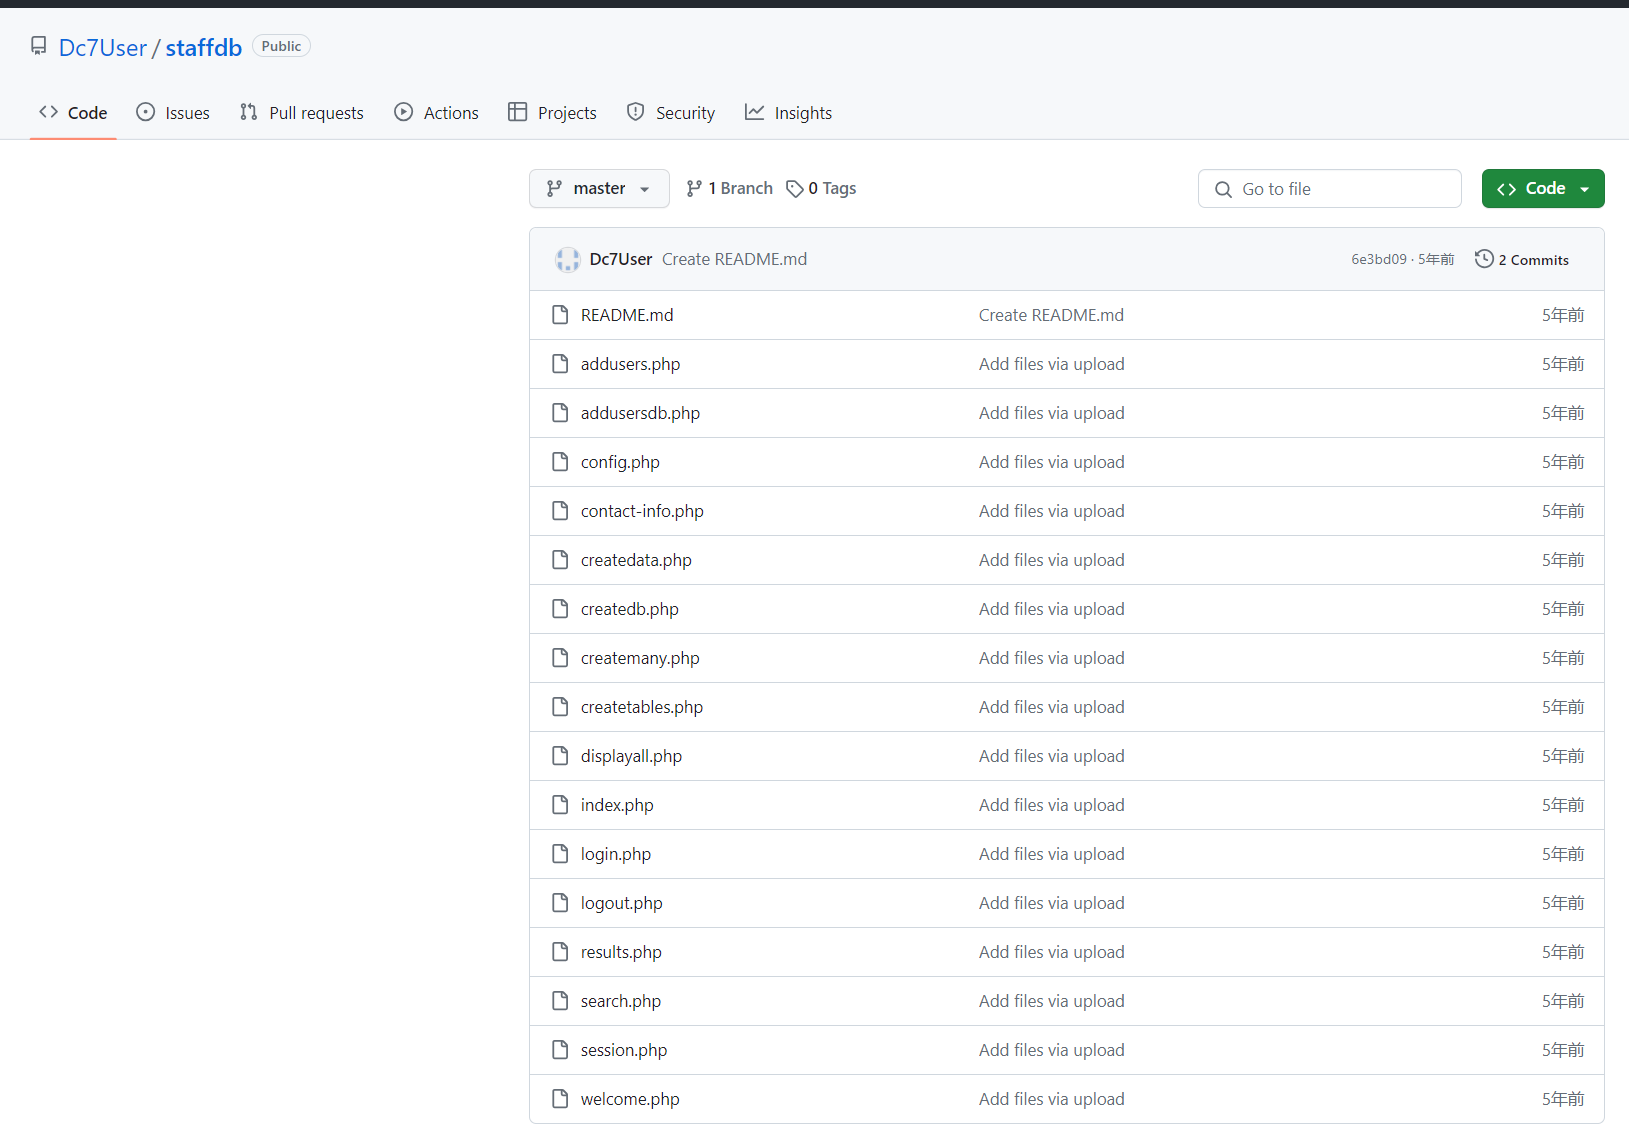Click the tag icon next to 0 Tags
The width and height of the screenshot is (1629, 1137).
point(795,189)
